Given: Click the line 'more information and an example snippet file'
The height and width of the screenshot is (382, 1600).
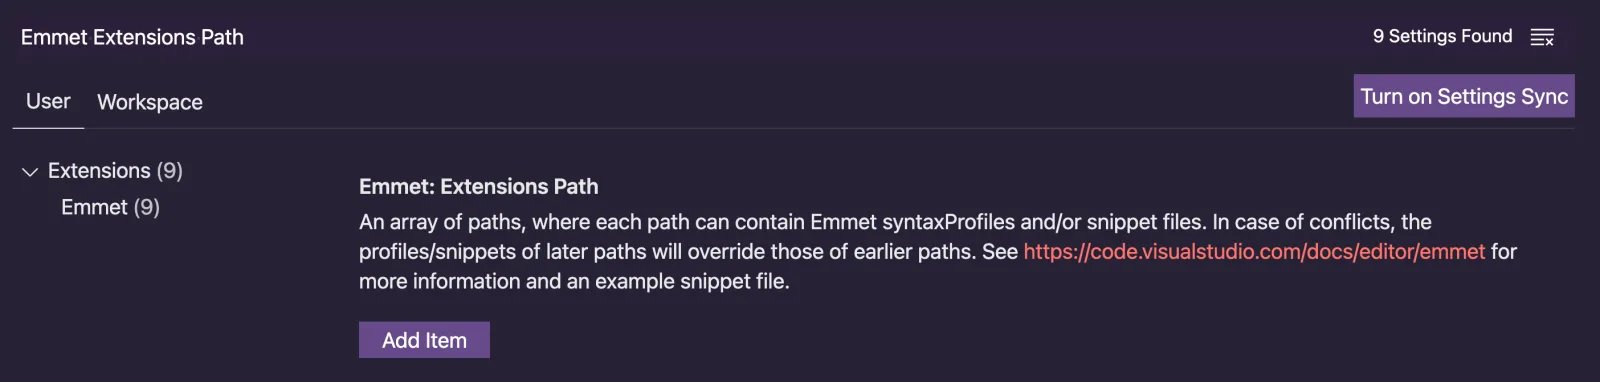Looking at the screenshot, I should (574, 281).
